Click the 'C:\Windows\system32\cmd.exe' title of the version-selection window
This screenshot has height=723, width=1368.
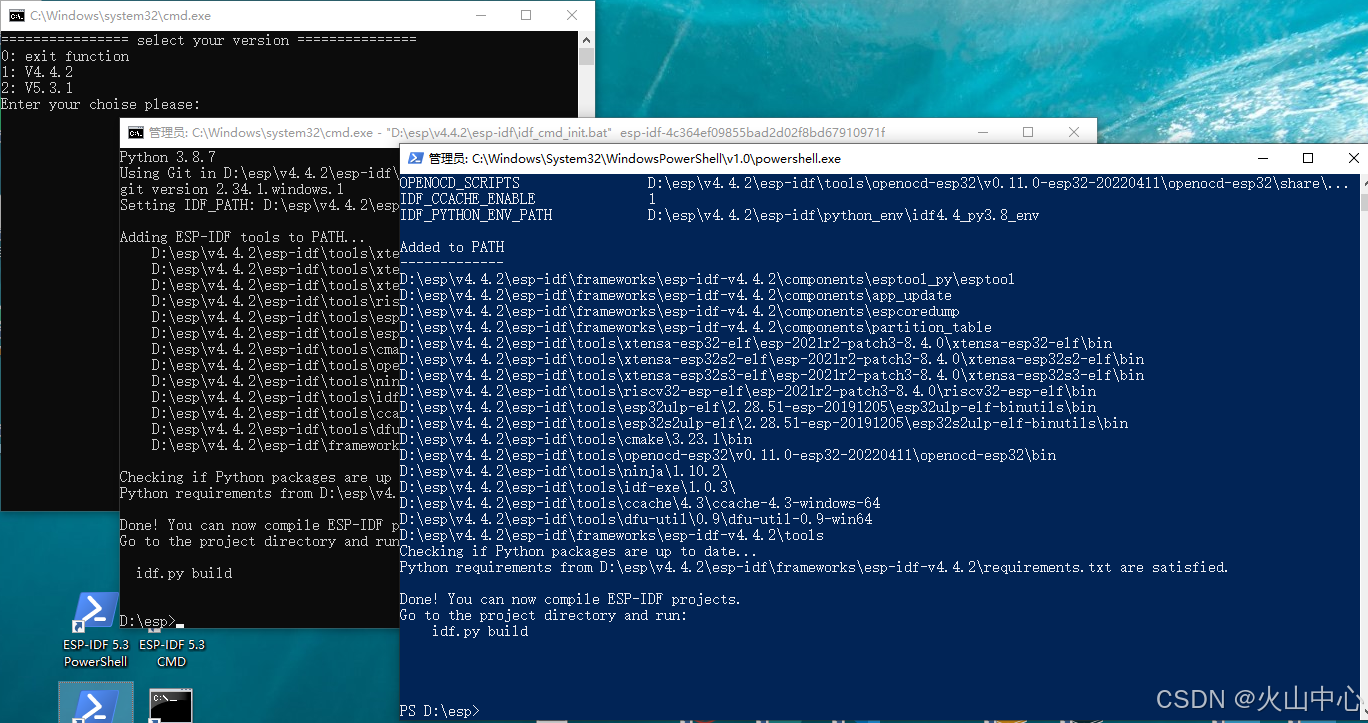click(x=120, y=16)
